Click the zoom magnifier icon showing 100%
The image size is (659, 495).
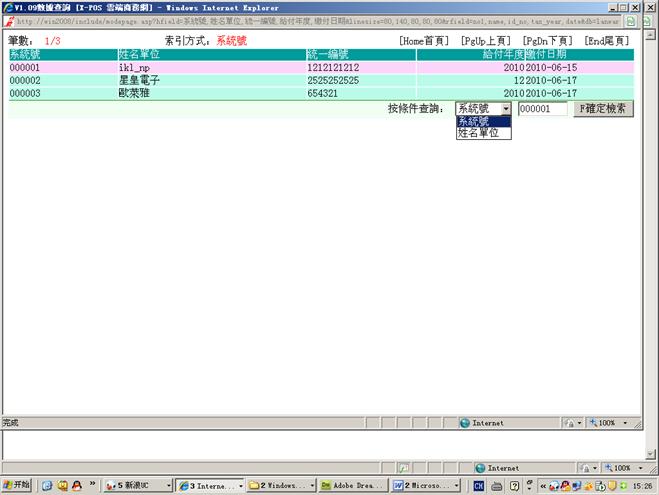[x=595, y=423]
